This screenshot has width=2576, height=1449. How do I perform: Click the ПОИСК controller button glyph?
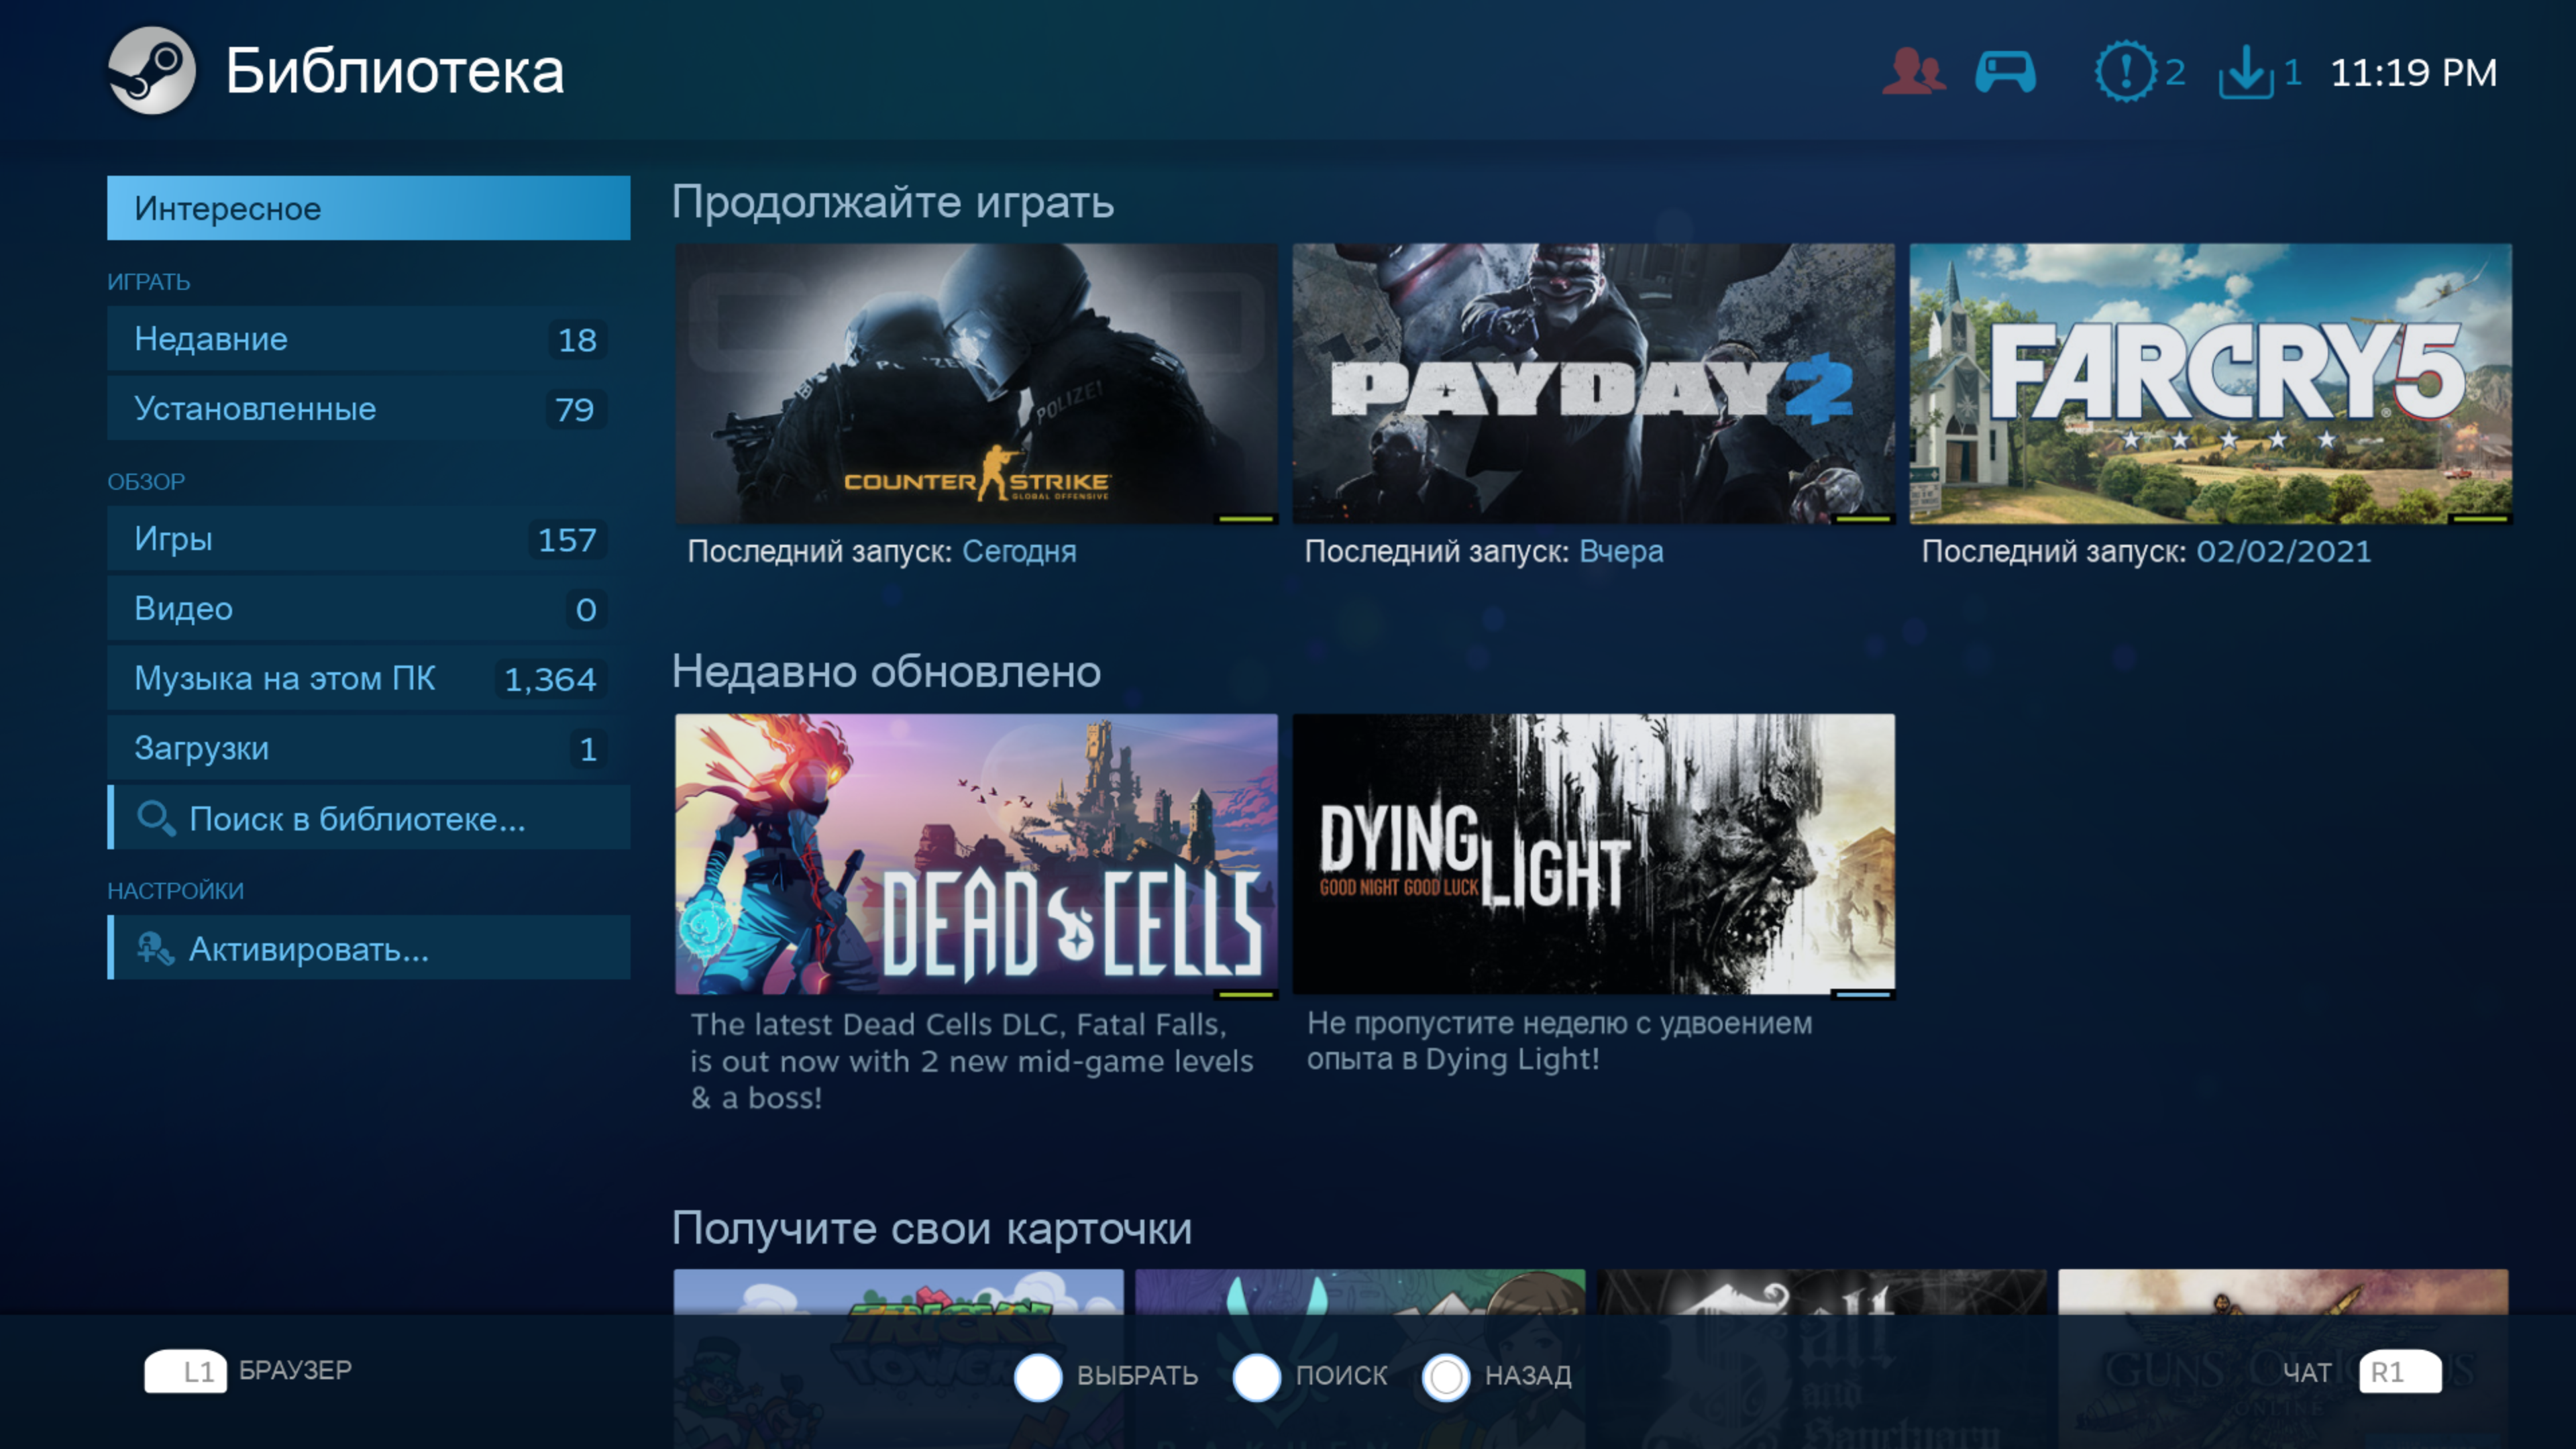point(1257,1377)
